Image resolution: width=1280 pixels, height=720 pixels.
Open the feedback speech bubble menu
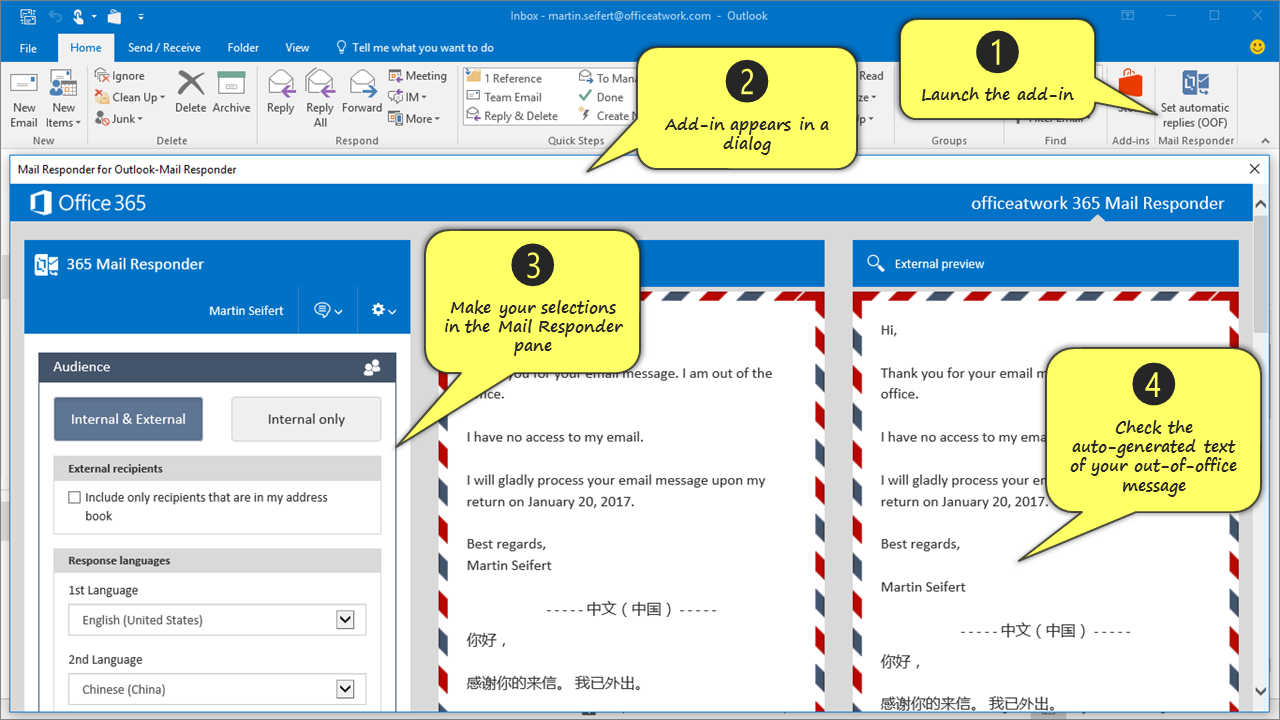pyautogui.click(x=328, y=311)
